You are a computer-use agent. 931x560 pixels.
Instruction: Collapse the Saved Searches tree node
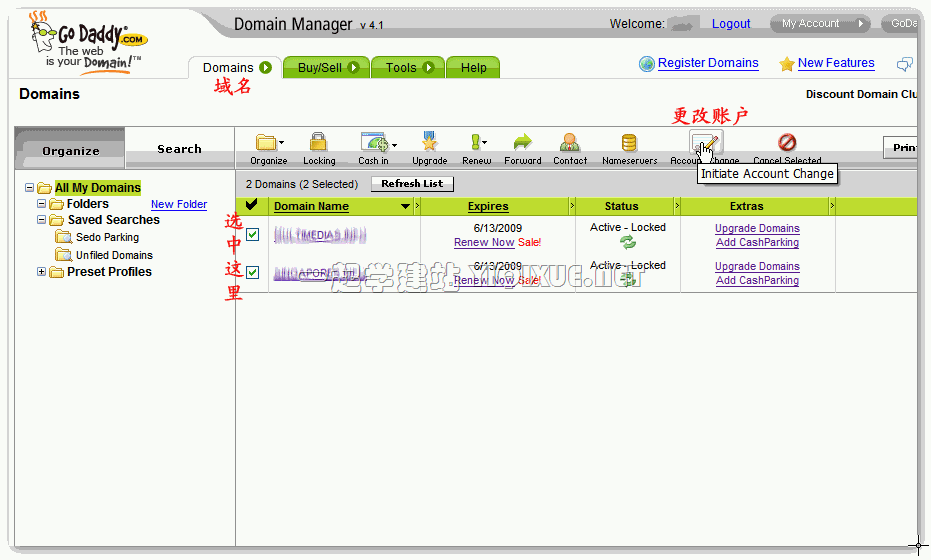42,220
